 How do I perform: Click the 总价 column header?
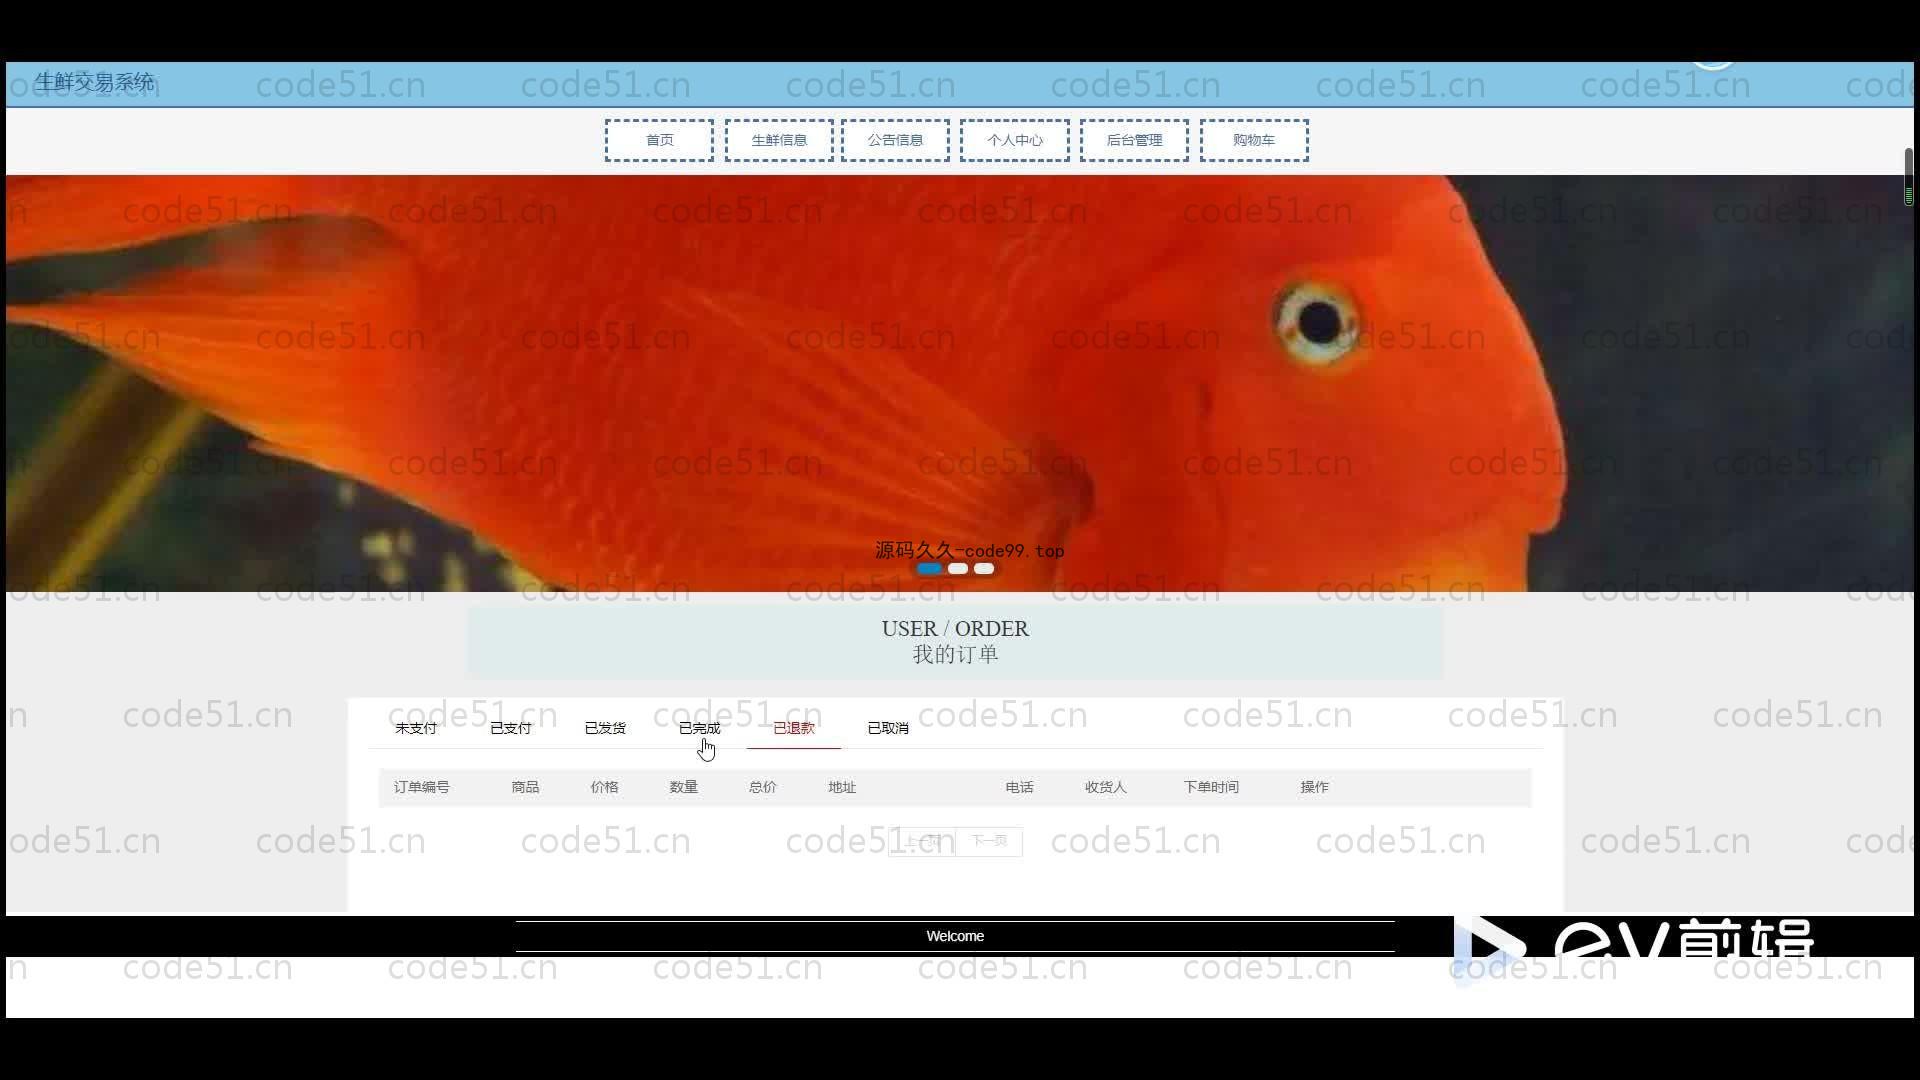tap(763, 787)
